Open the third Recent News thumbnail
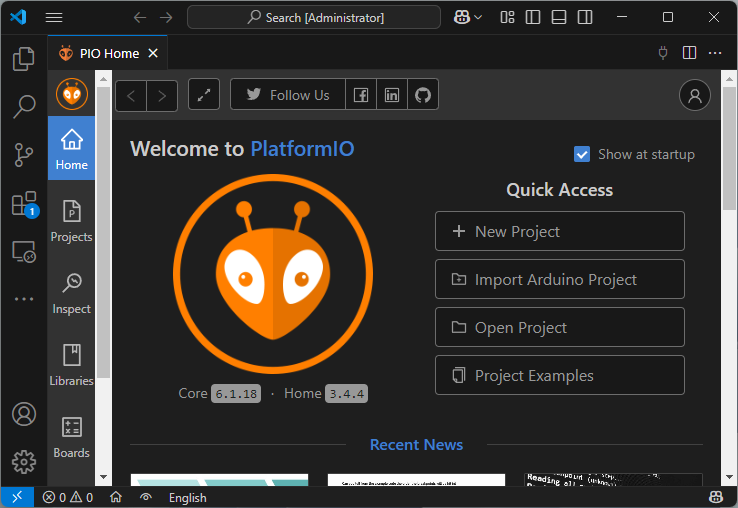Screen dimensions: 738x508 pos(613,480)
